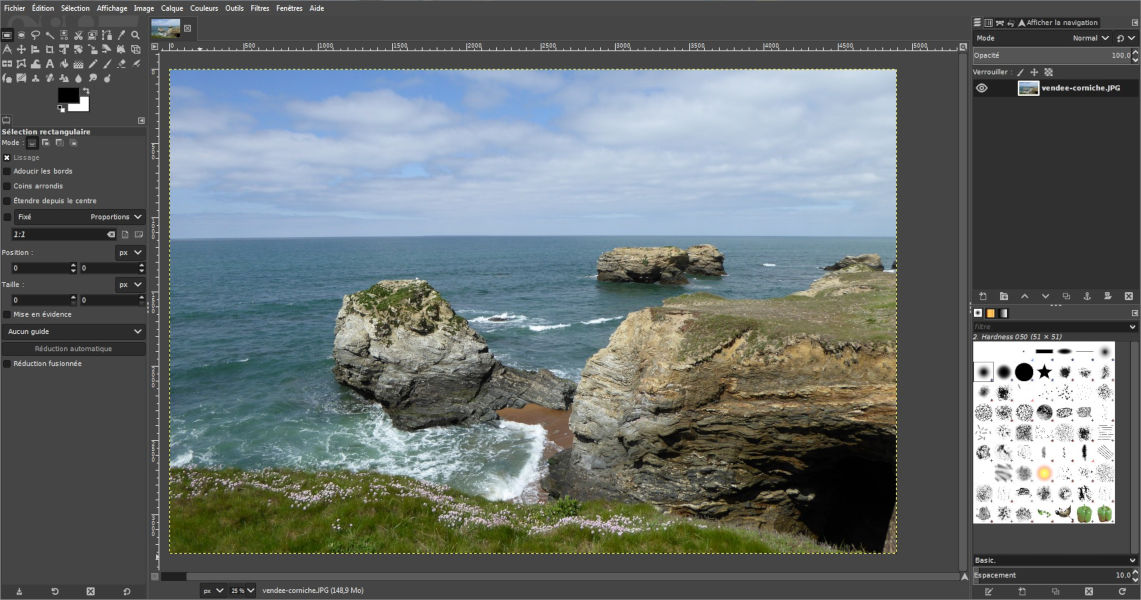Click the white background color swatch
Viewport: 1141px width, 600px height.
tap(83, 106)
